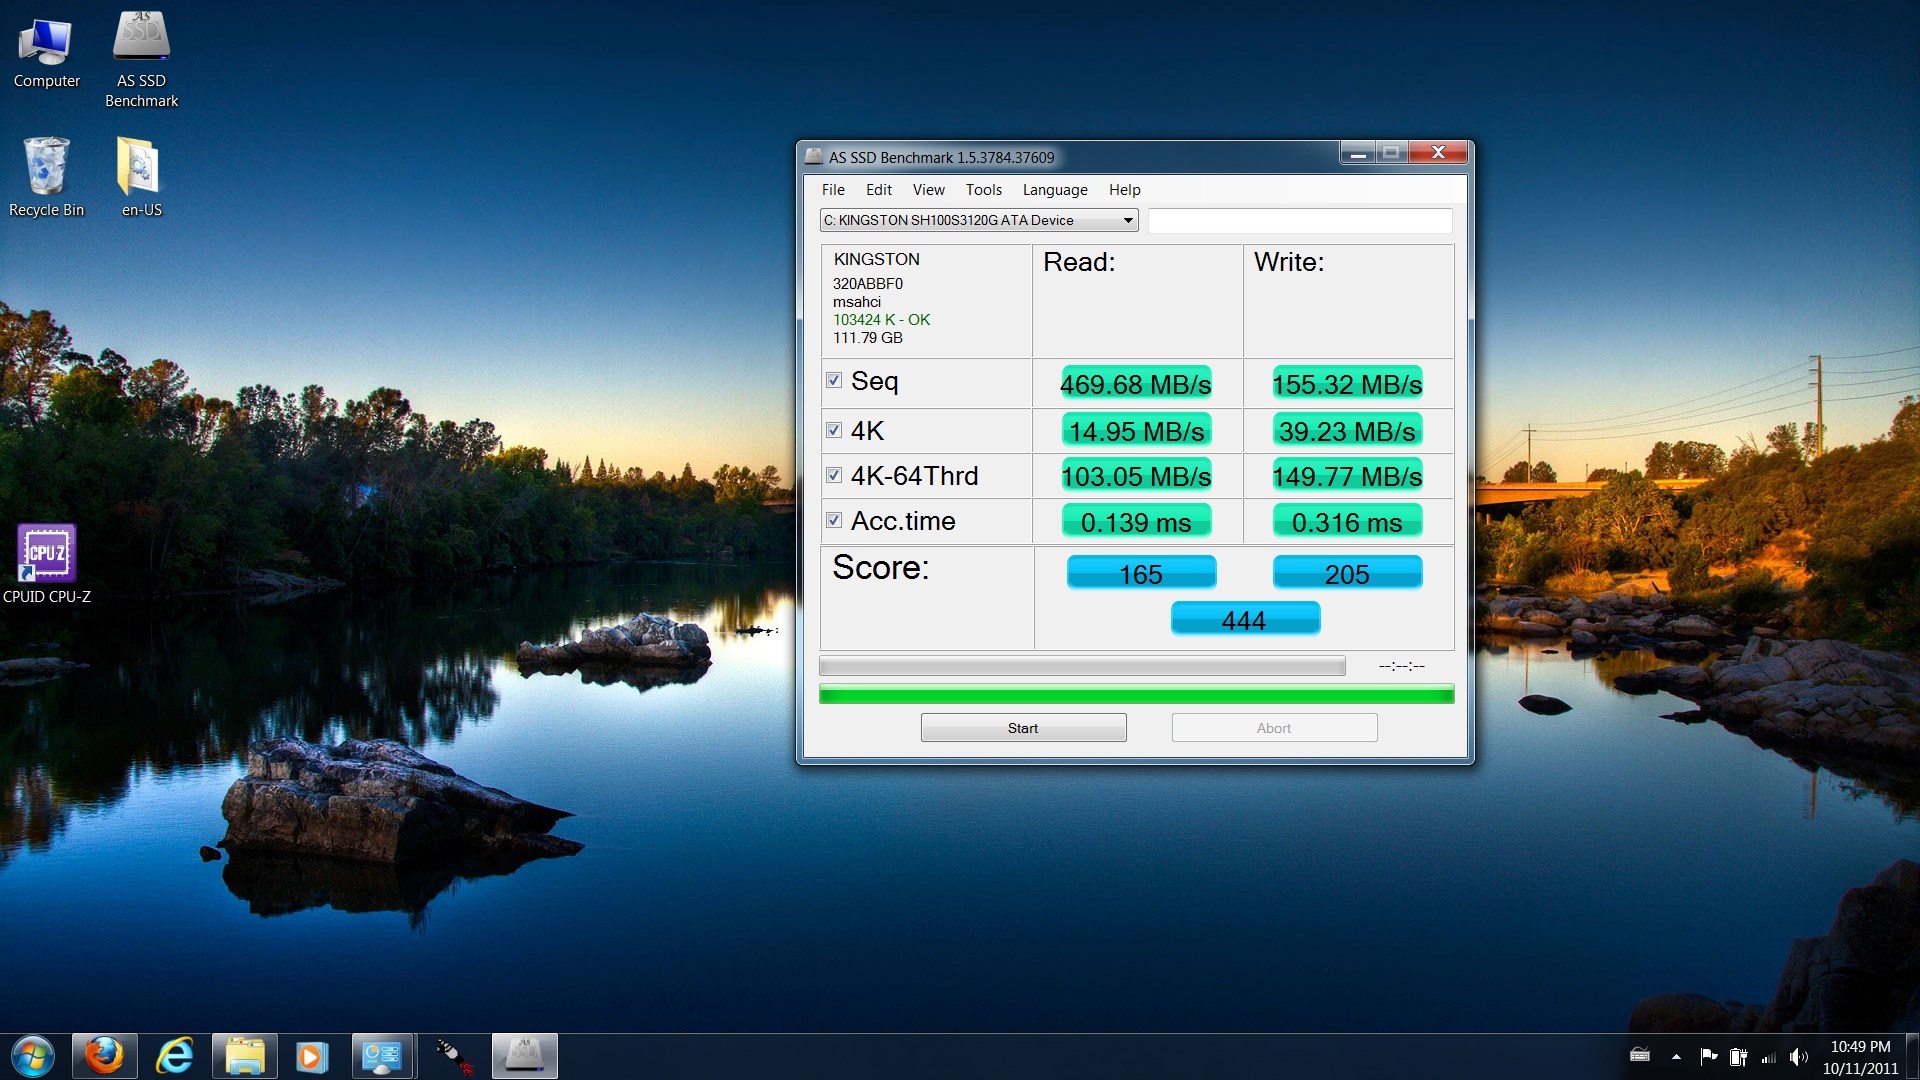The height and width of the screenshot is (1080, 1920).
Task: Click the control panel monitor taskbar icon
Action: click(x=382, y=1056)
